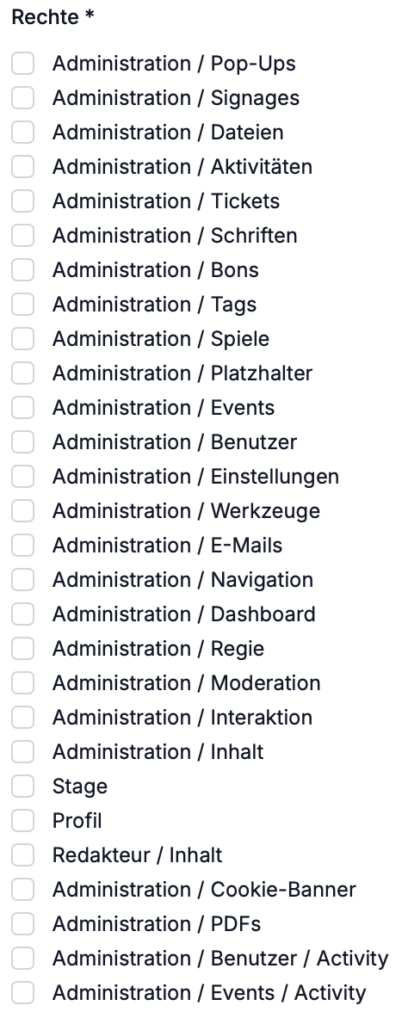Screen dimensions: 408x1024
Task: Select Administration / Aktivitäten permission
Action: 23,167
